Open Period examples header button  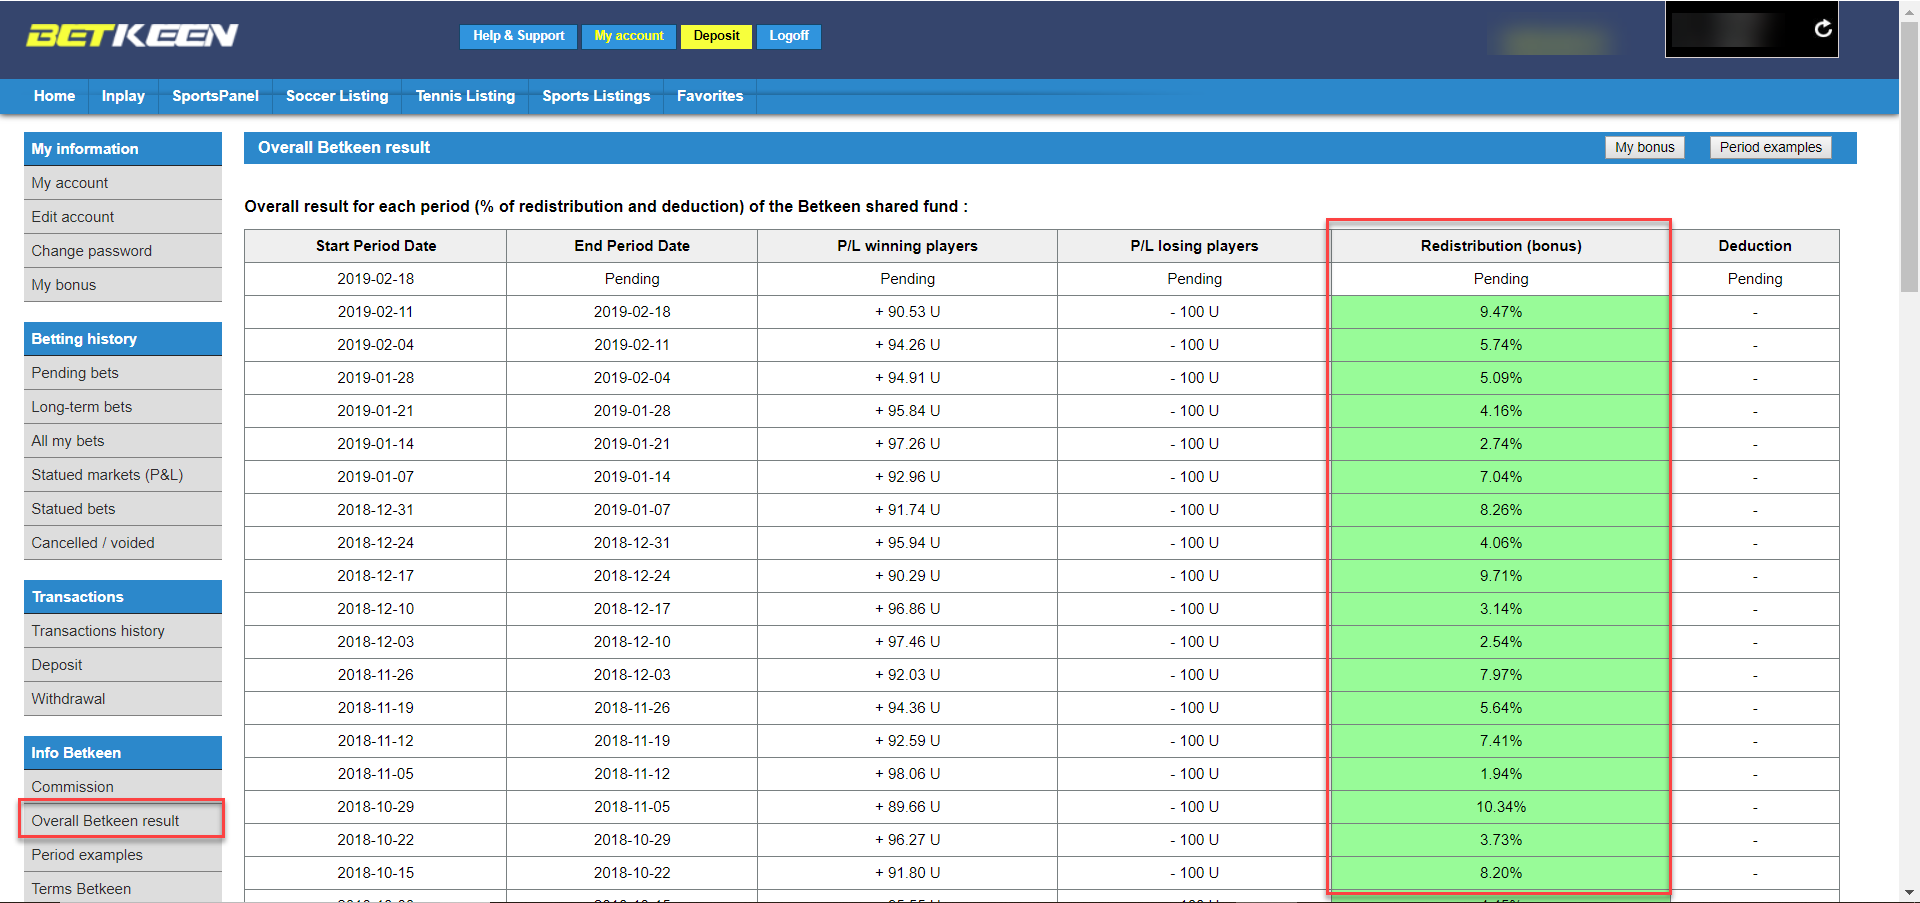(1771, 147)
